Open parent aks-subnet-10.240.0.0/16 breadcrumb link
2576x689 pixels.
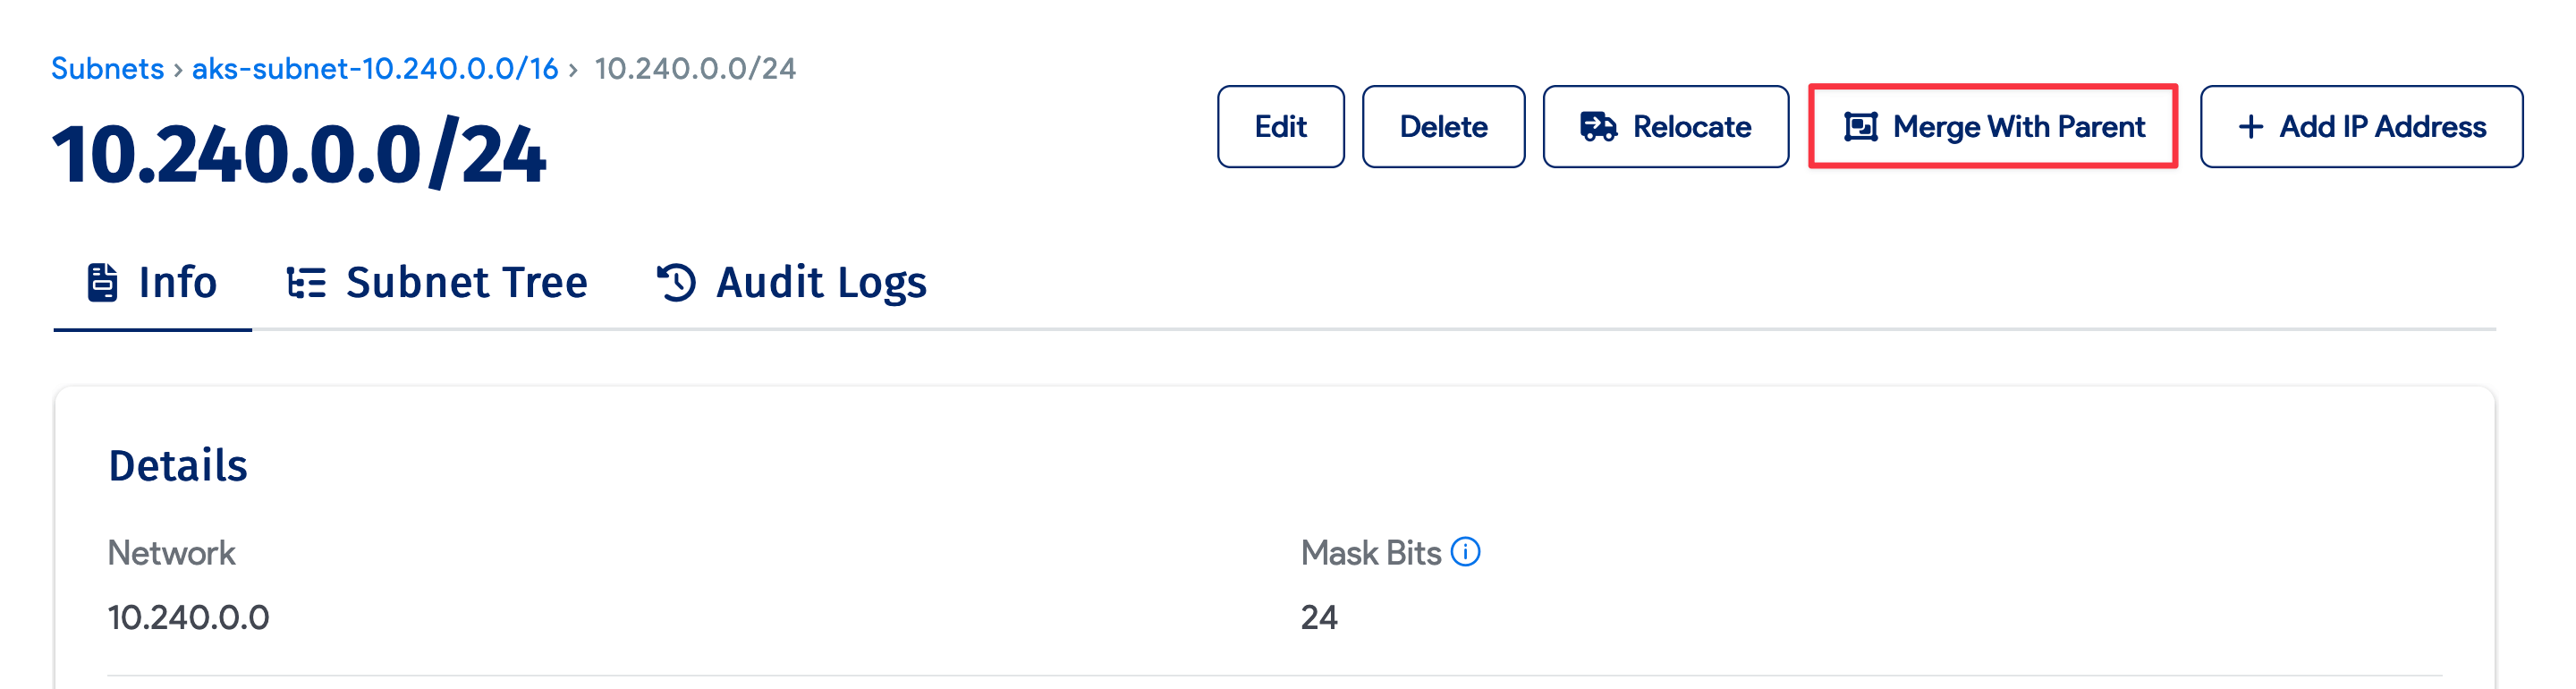[374, 68]
